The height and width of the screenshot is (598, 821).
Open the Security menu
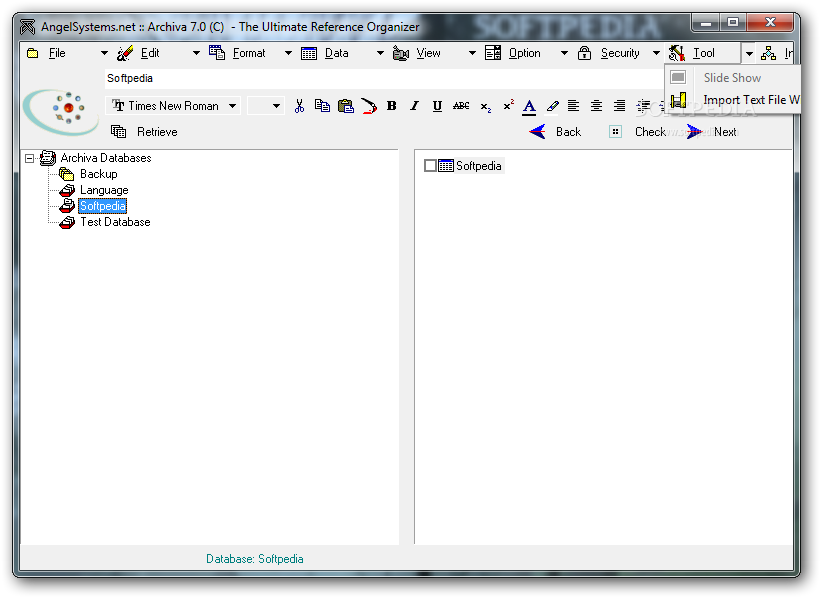pos(620,53)
